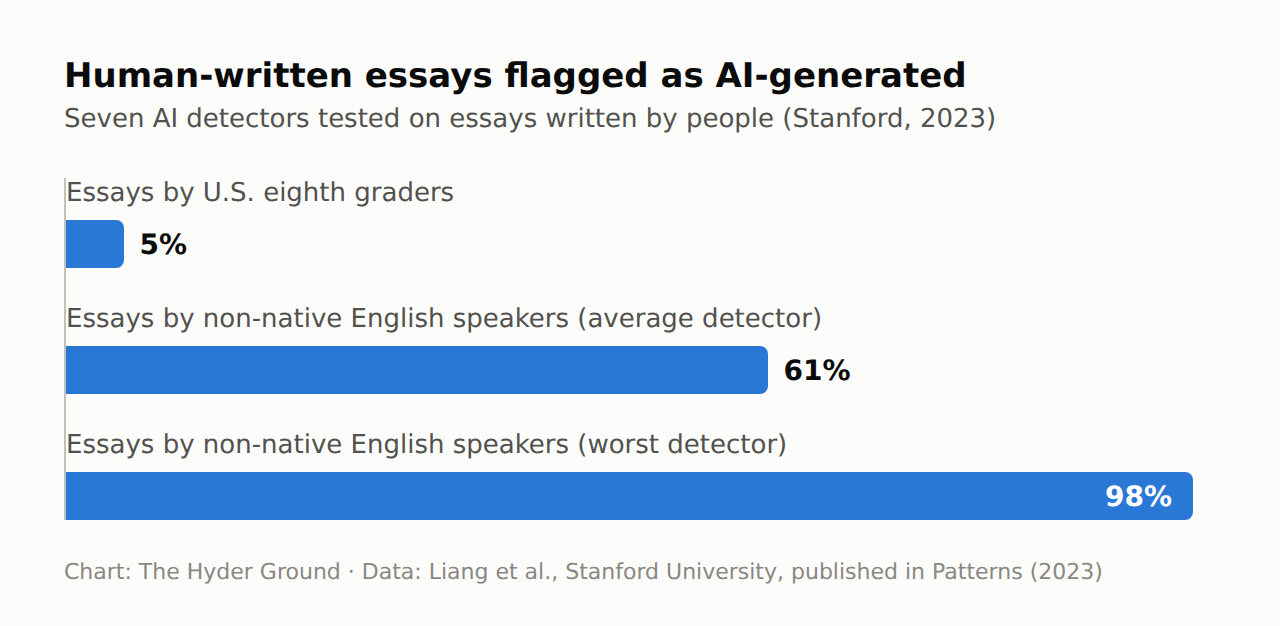Click the vertical axis baseline line

(x=65, y=349)
